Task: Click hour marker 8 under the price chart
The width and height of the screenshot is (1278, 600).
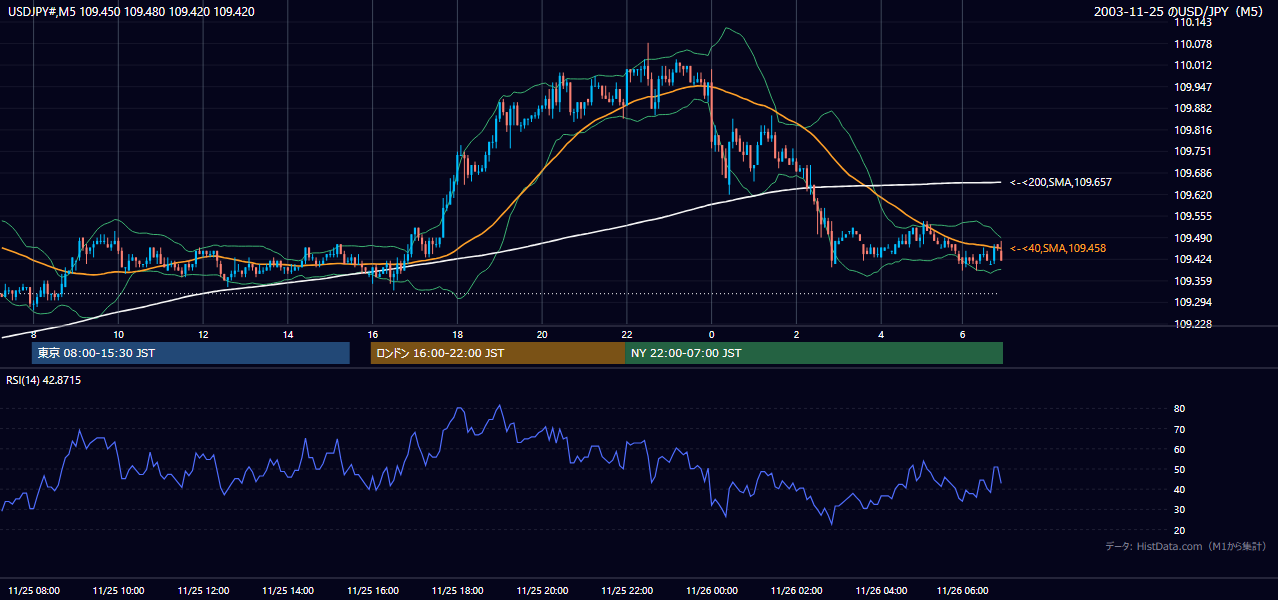Action: 34,334
